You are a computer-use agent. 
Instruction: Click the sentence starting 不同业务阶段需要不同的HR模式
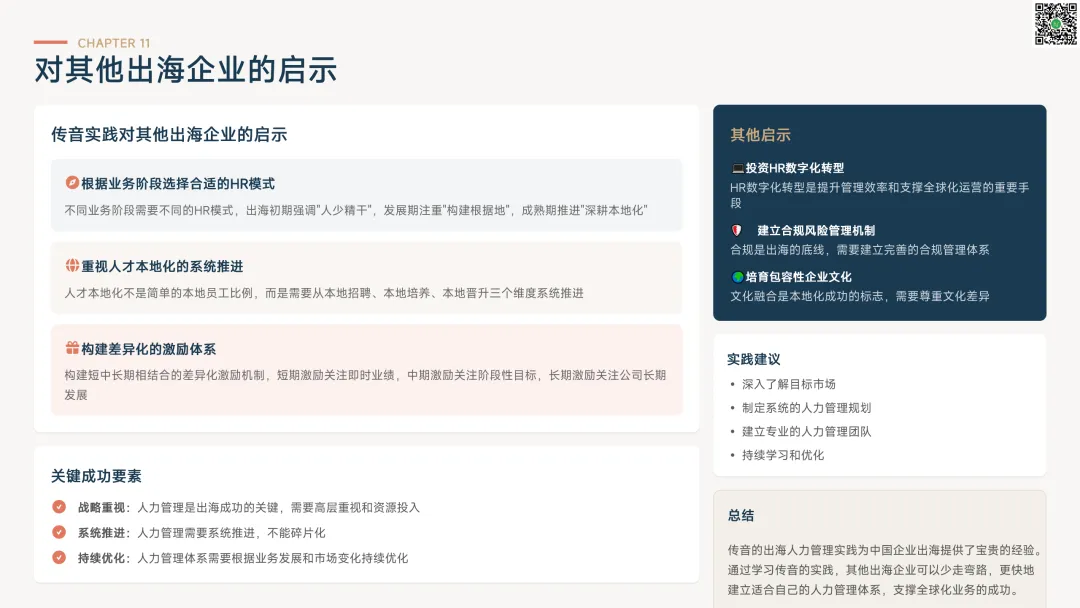click(356, 210)
